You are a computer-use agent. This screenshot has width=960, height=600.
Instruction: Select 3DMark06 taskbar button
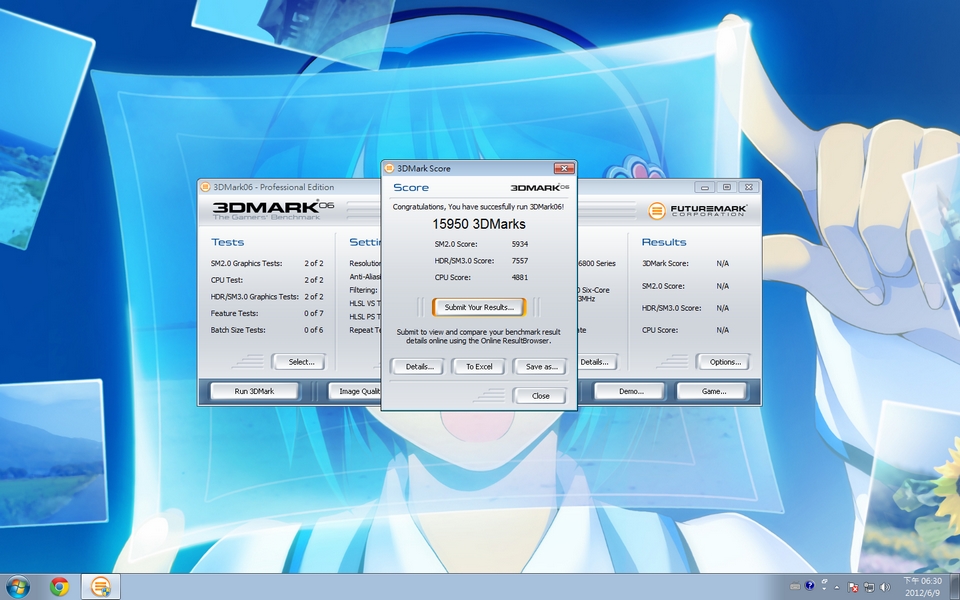[100, 587]
